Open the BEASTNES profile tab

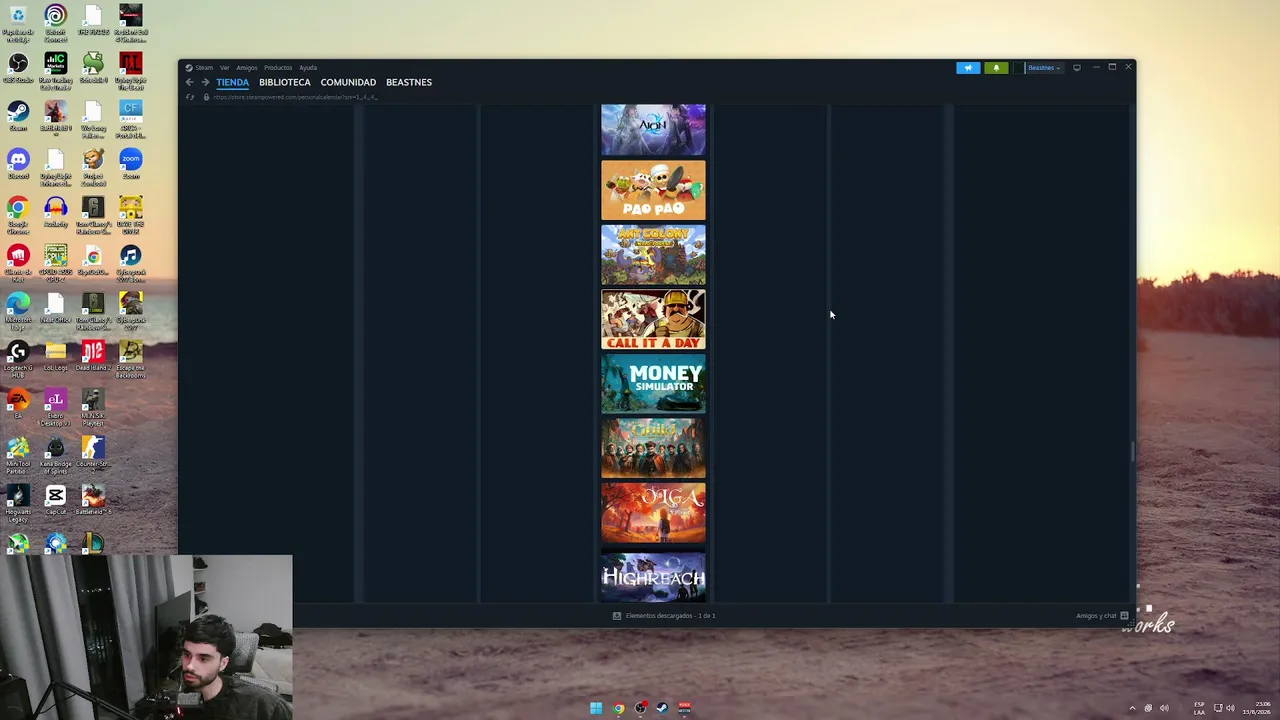click(409, 82)
